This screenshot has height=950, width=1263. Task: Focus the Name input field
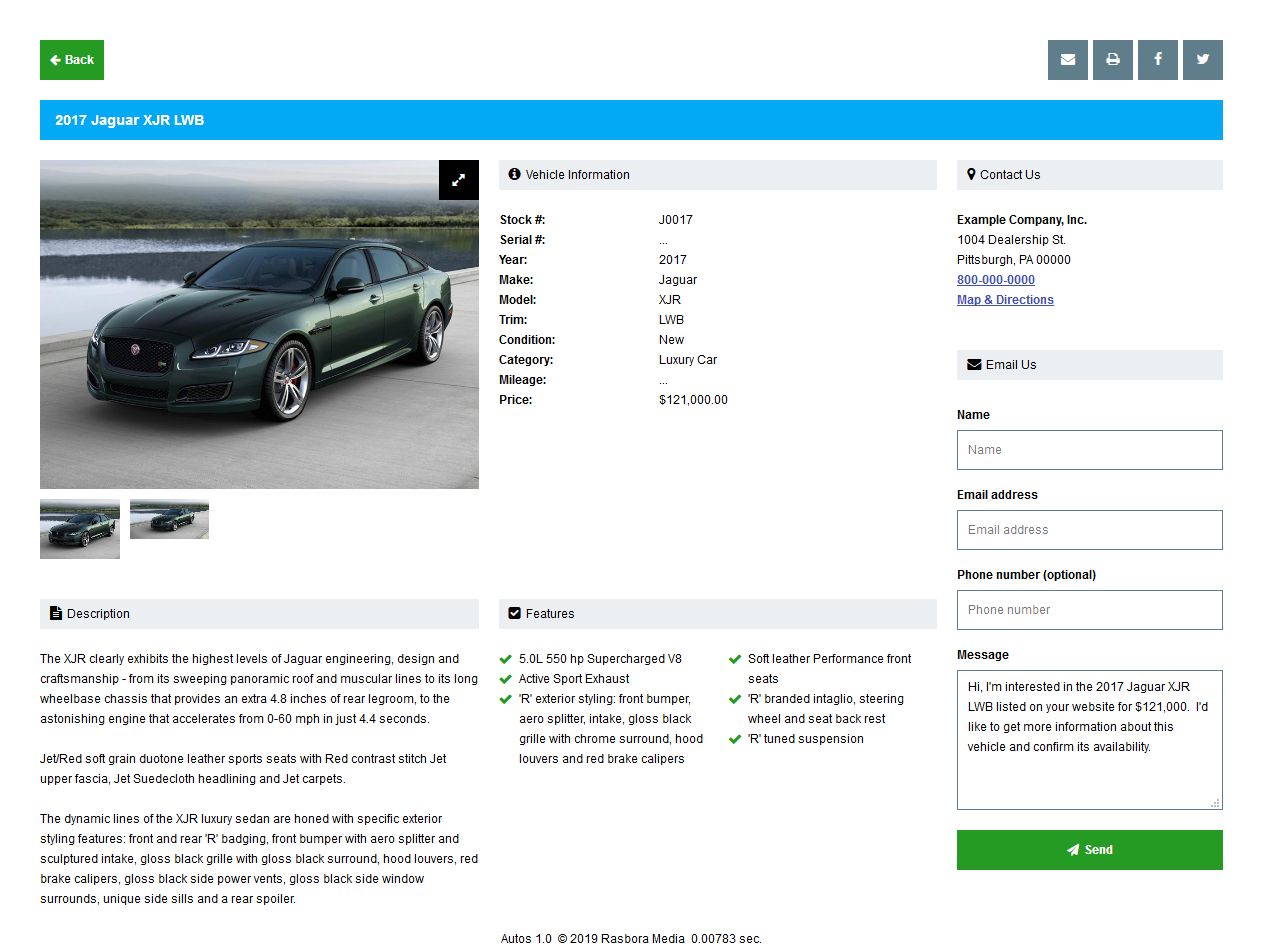pyautogui.click(x=1089, y=450)
